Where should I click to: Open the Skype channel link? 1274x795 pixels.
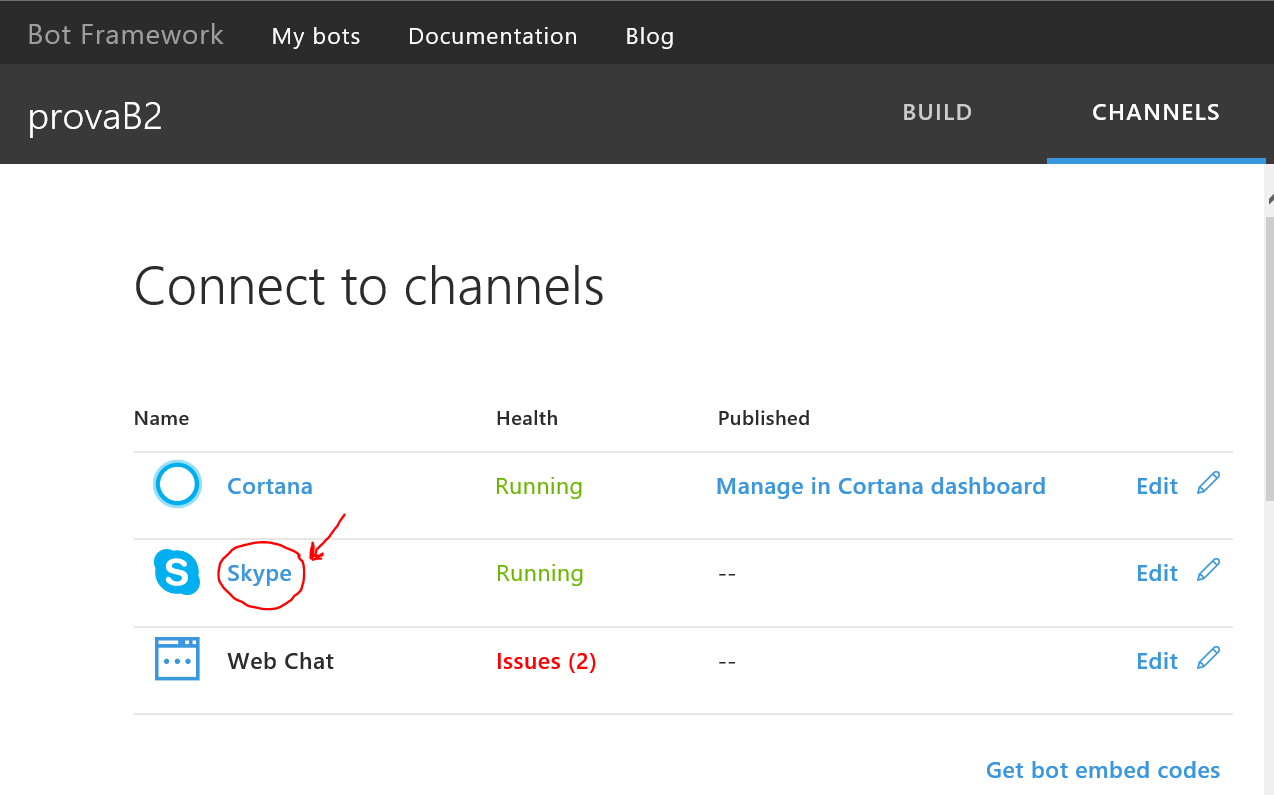click(x=259, y=573)
